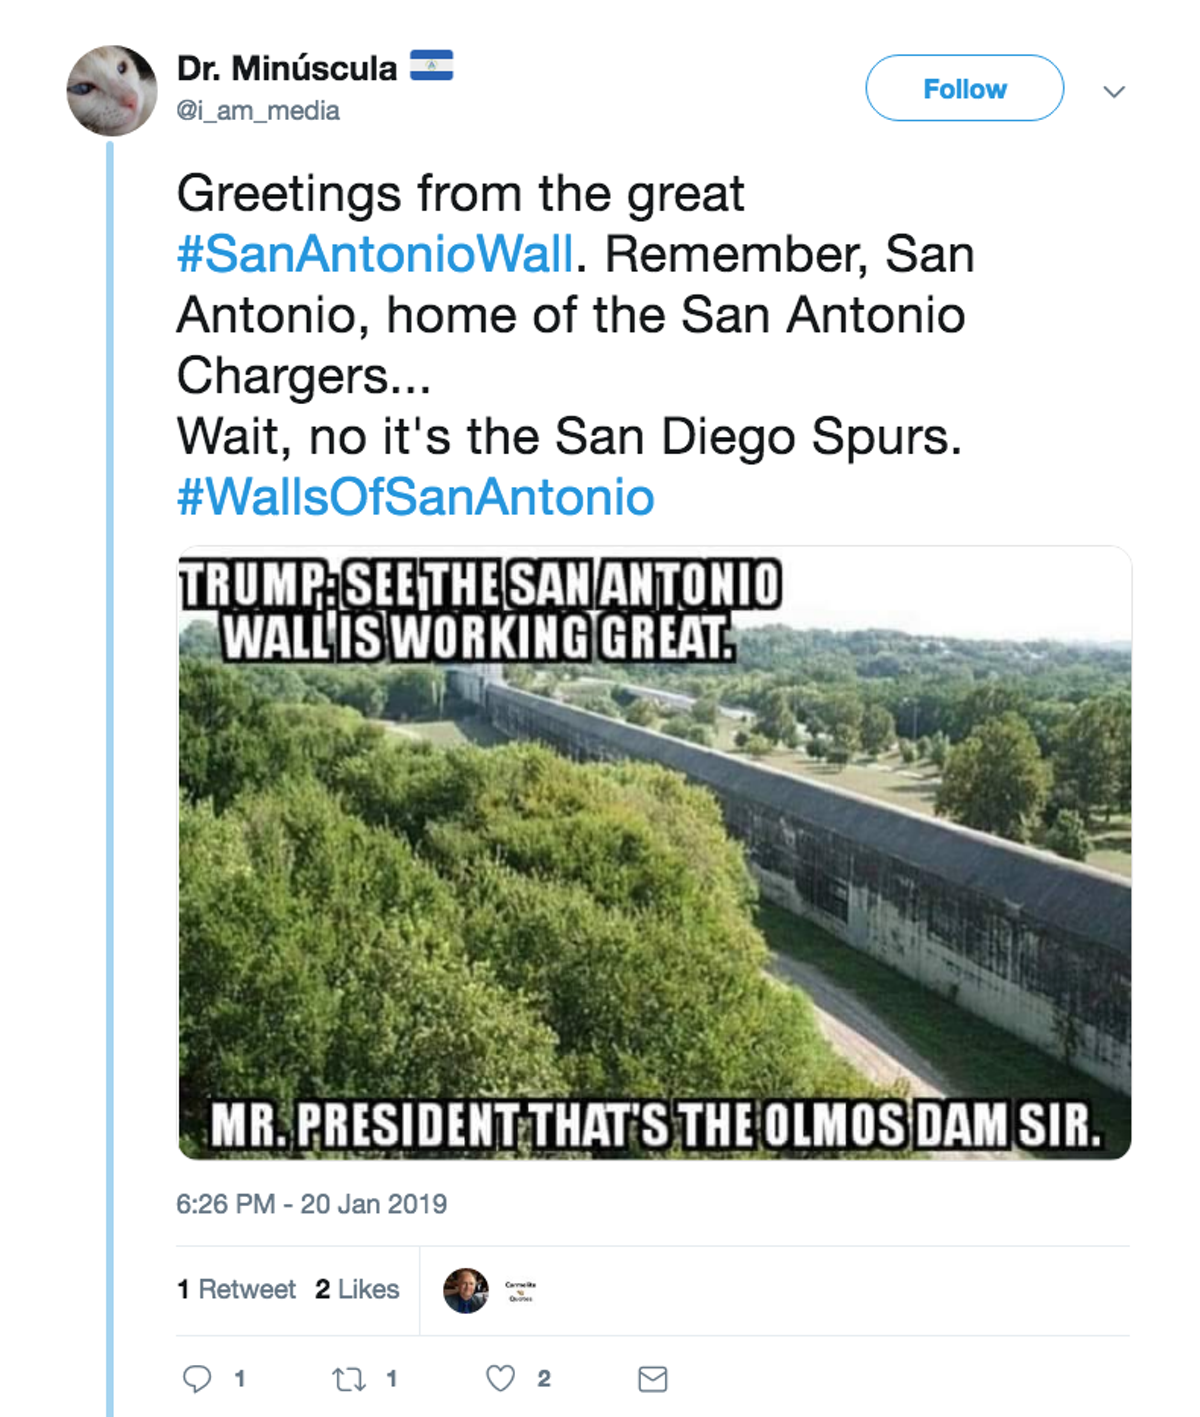Click the first liker's face avatar
This screenshot has height=1417, width=1200.
pyautogui.click(x=466, y=1290)
